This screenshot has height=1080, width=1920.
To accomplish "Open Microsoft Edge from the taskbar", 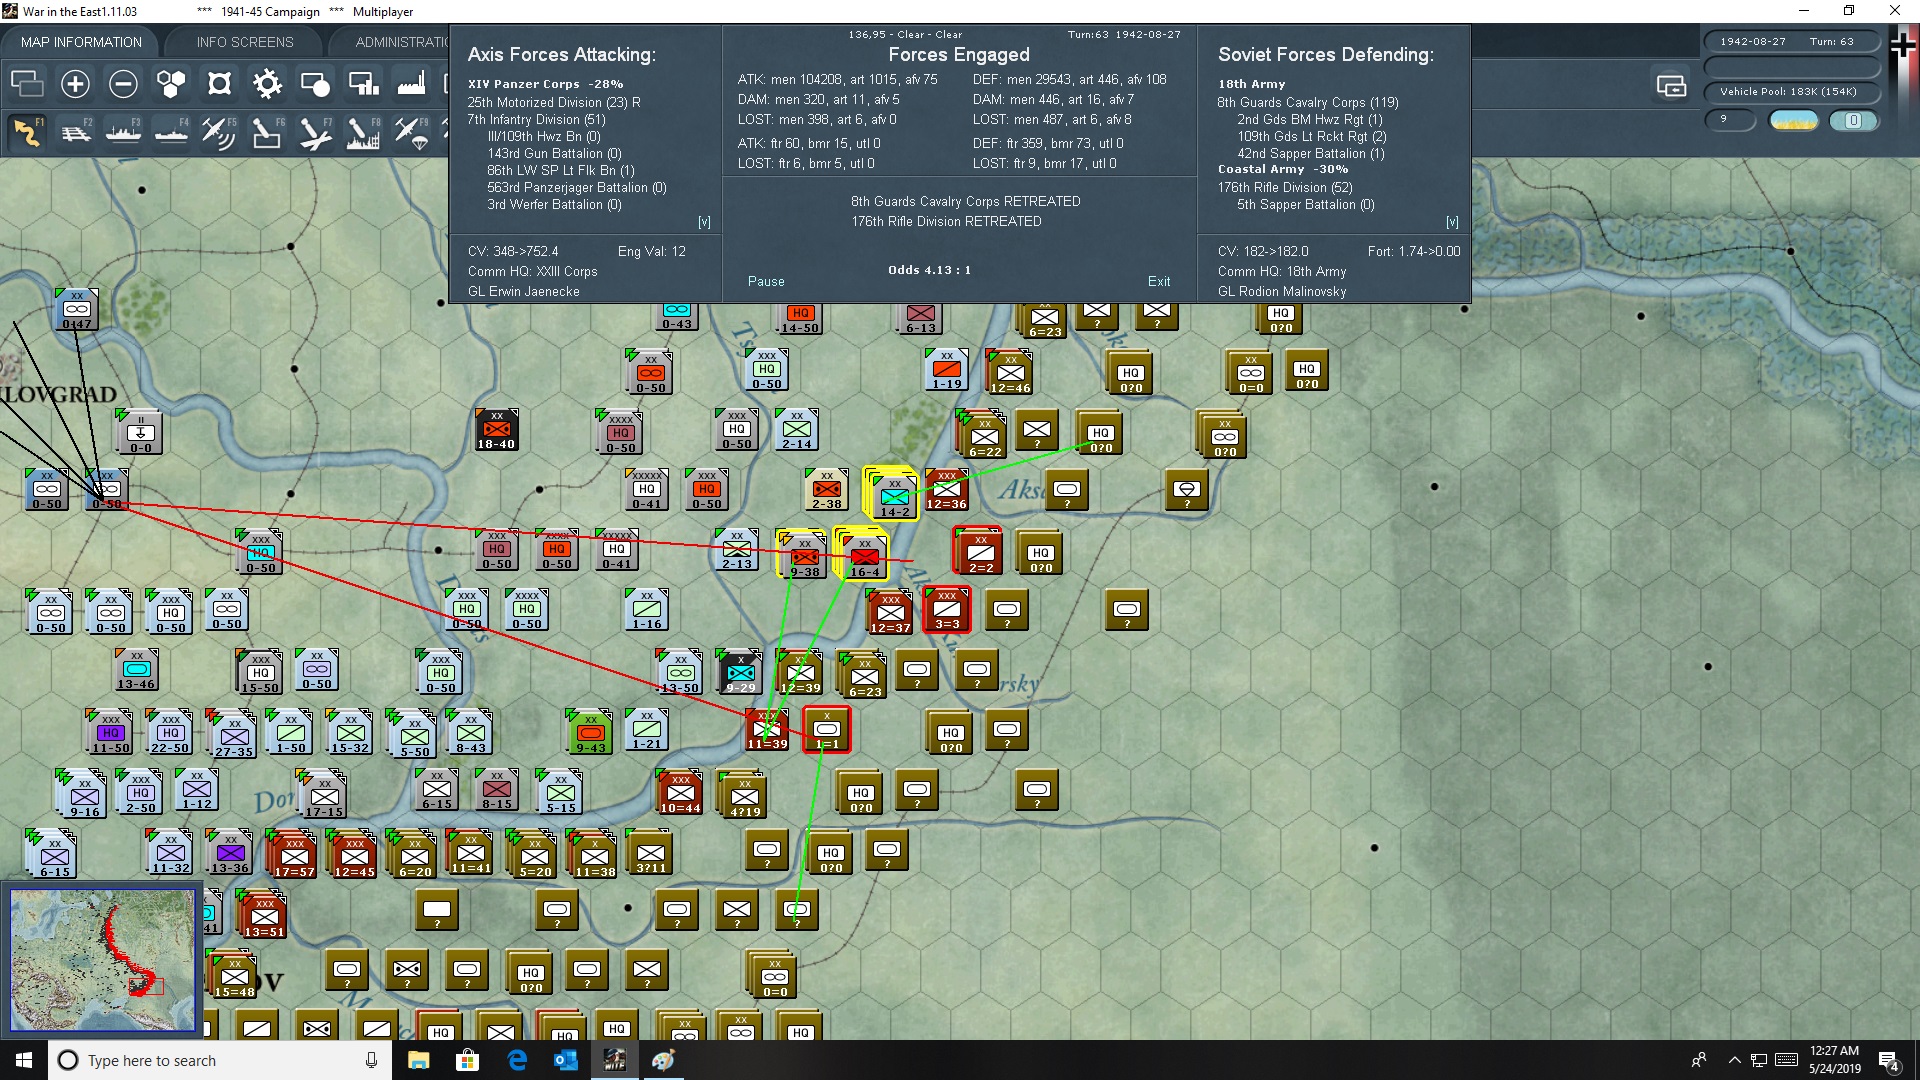I will point(517,1060).
